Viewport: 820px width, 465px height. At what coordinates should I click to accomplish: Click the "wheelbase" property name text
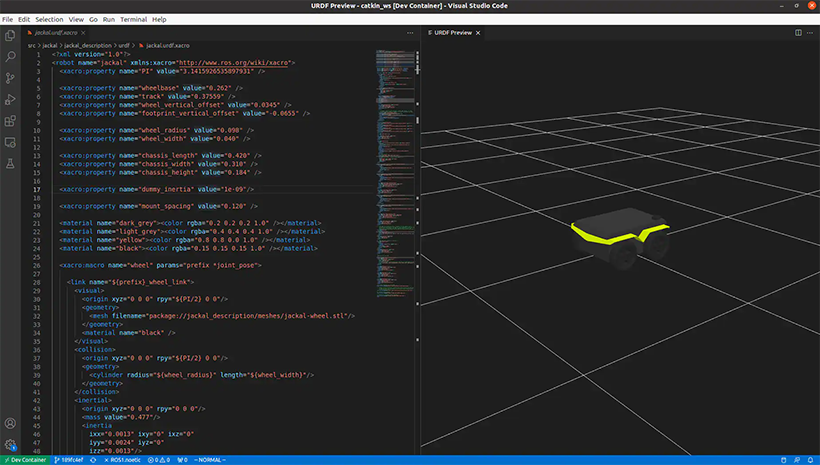158,88
